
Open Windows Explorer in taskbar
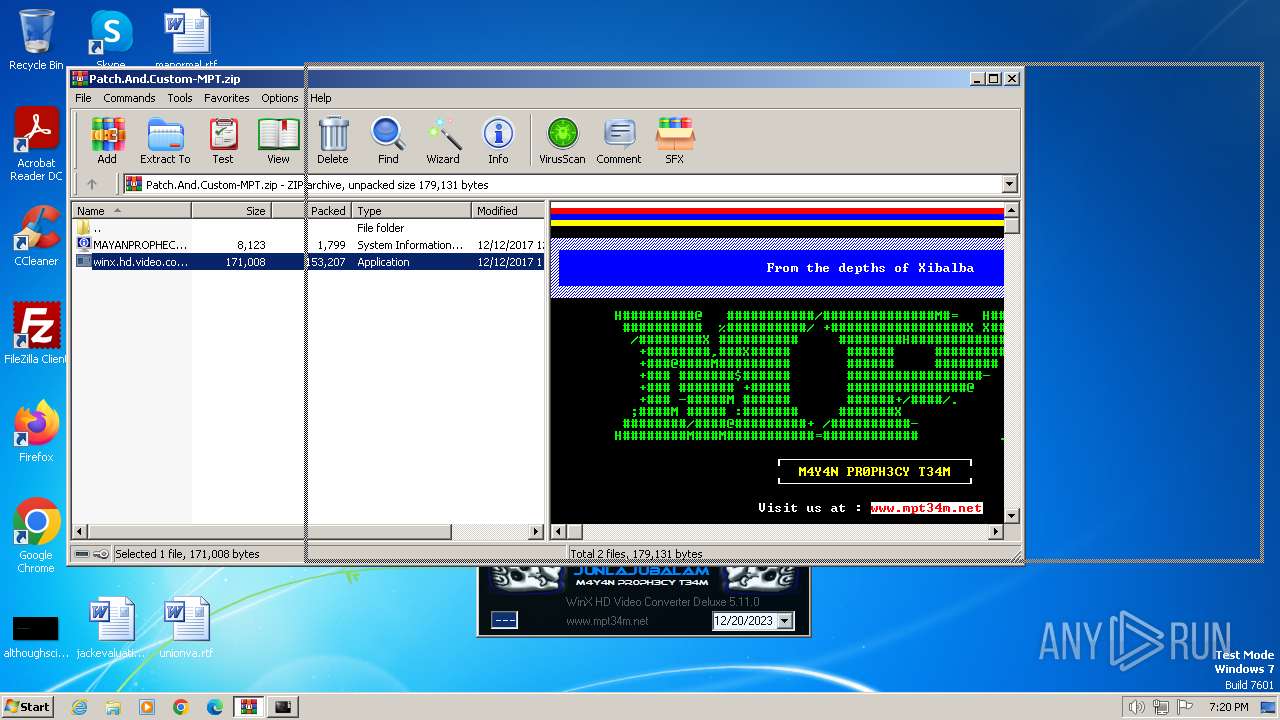click(113, 707)
